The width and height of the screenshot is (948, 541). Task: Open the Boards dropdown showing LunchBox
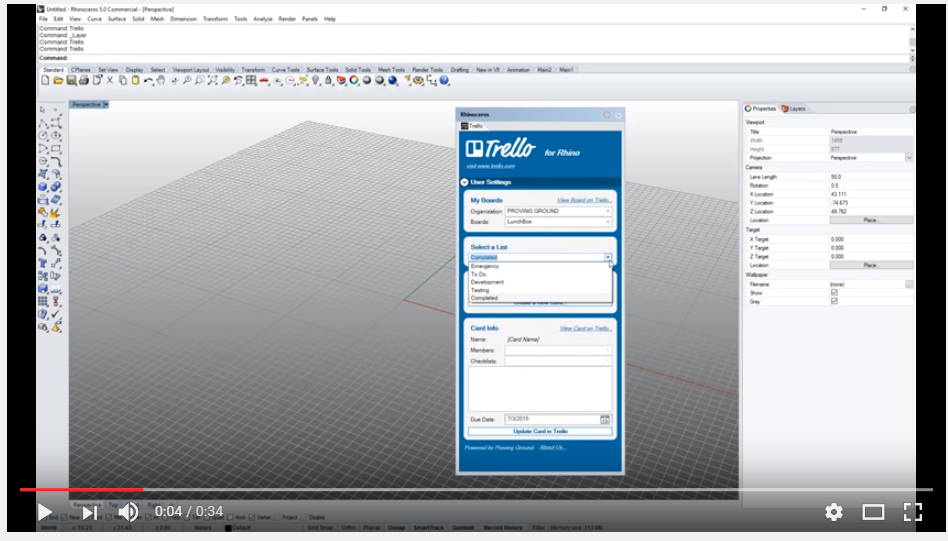(558, 222)
